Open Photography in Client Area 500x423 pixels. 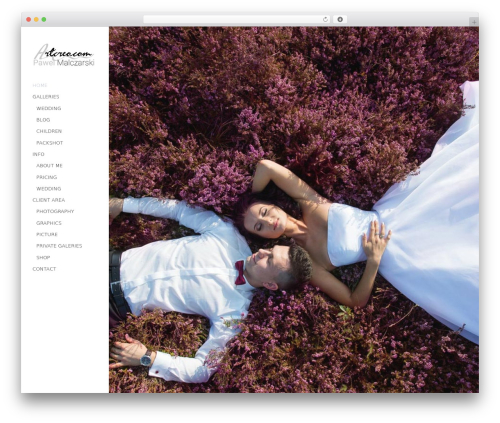[x=55, y=211]
